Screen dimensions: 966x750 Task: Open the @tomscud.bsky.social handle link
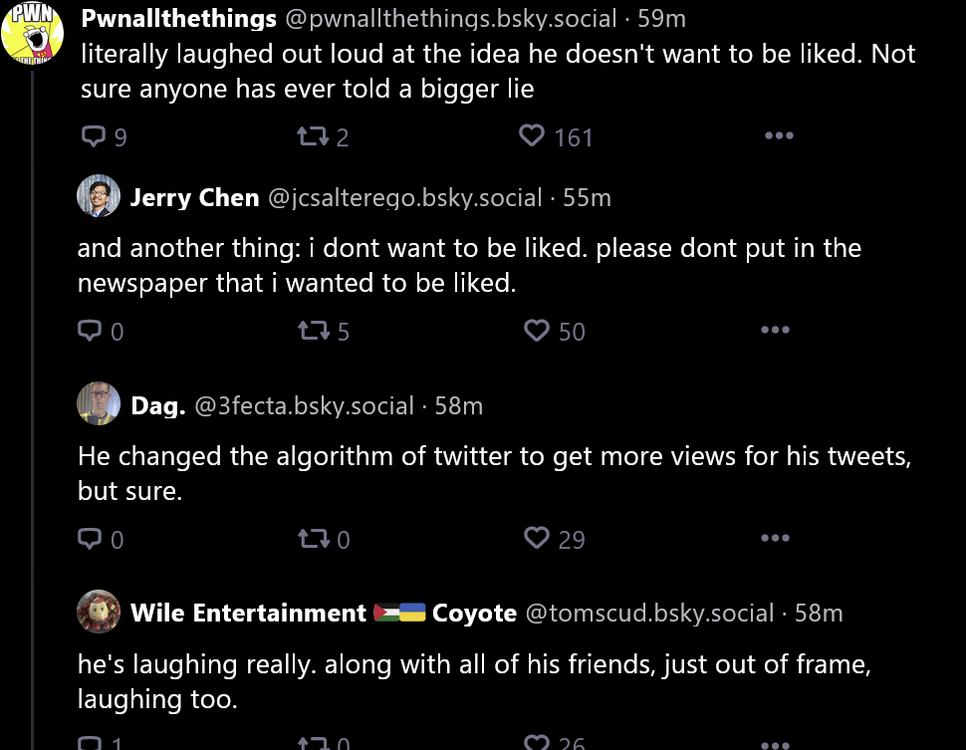click(649, 613)
